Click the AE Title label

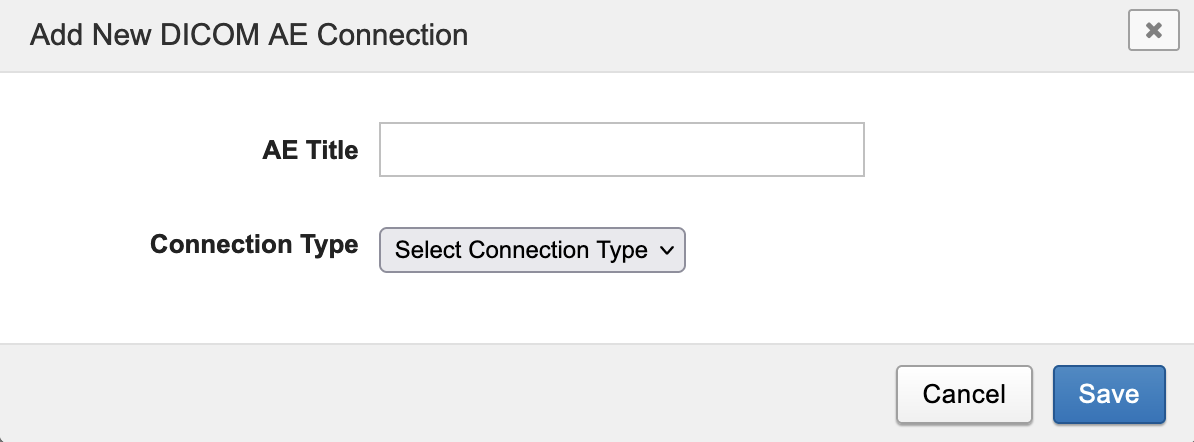(310, 150)
